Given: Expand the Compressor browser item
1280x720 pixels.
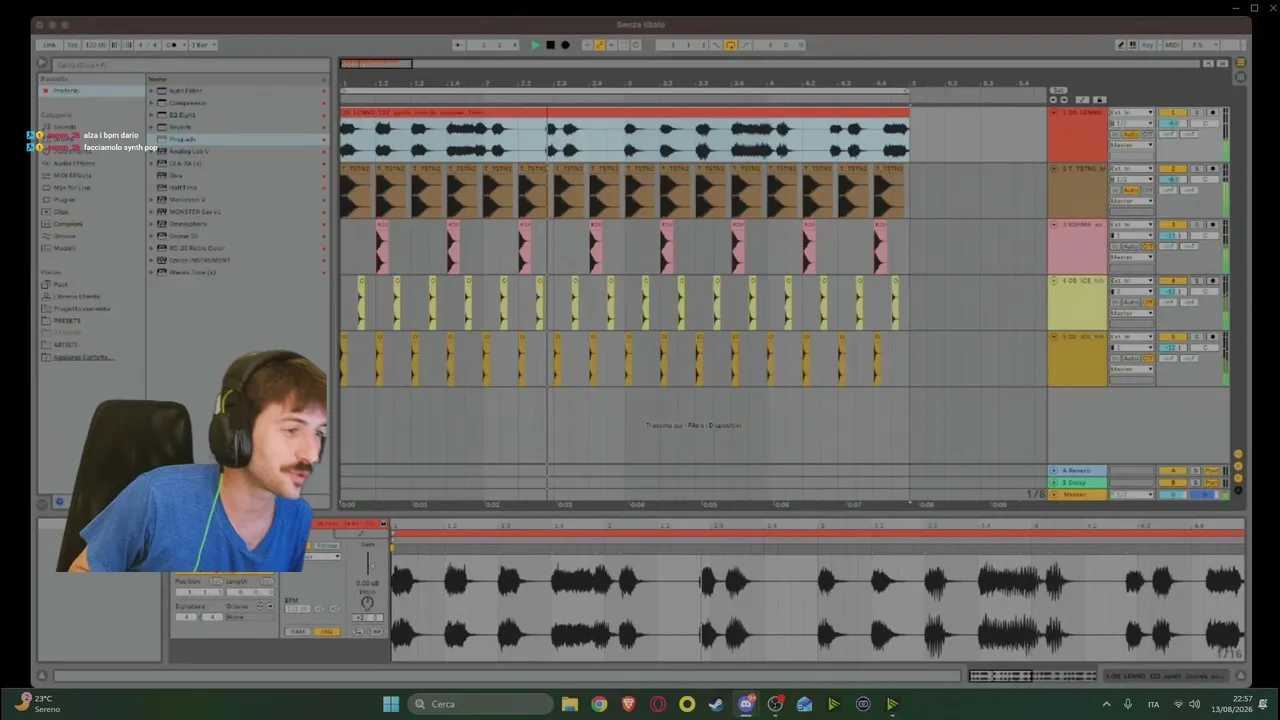Looking at the screenshot, I should pyautogui.click(x=152, y=103).
